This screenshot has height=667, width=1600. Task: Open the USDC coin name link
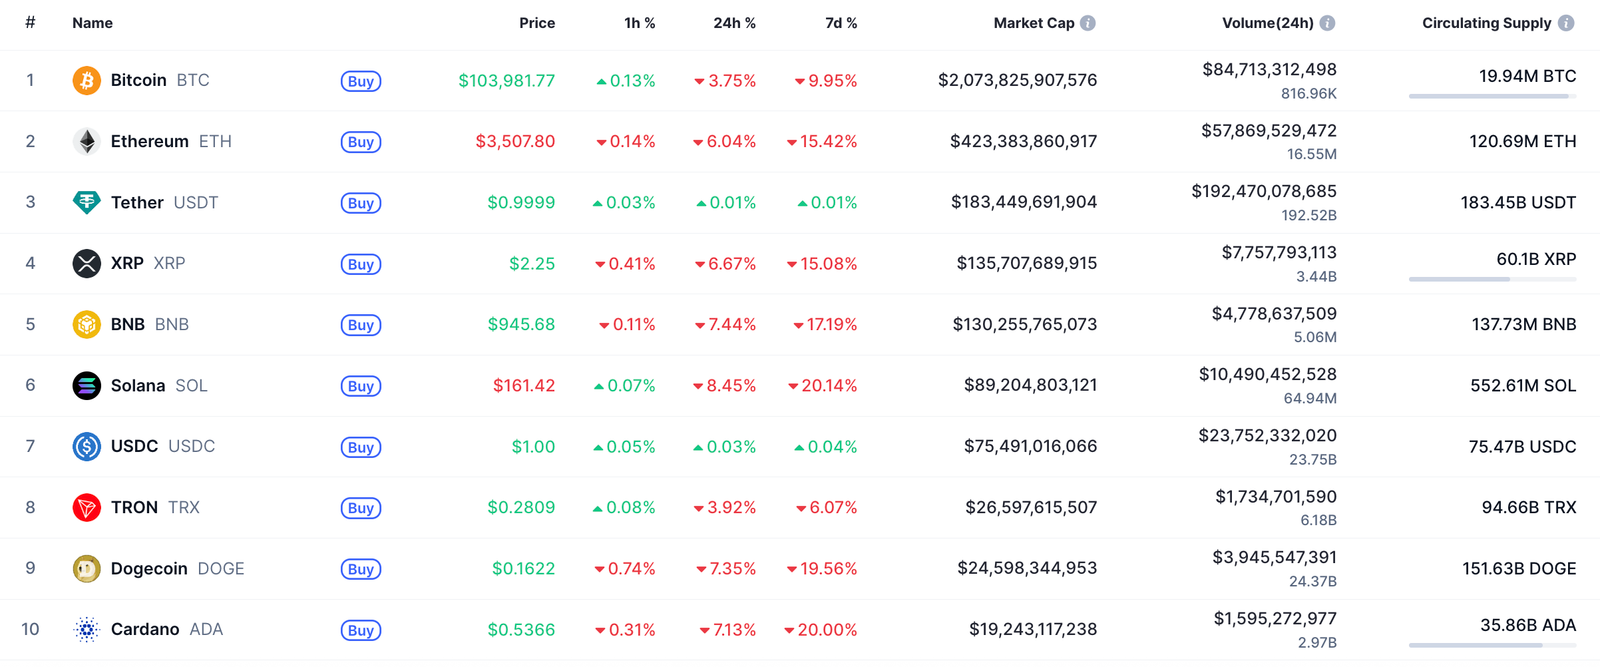(133, 446)
